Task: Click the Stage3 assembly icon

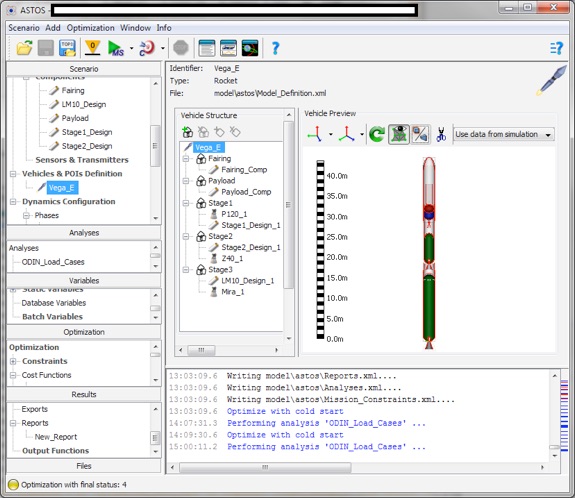Action: pos(201,270)
